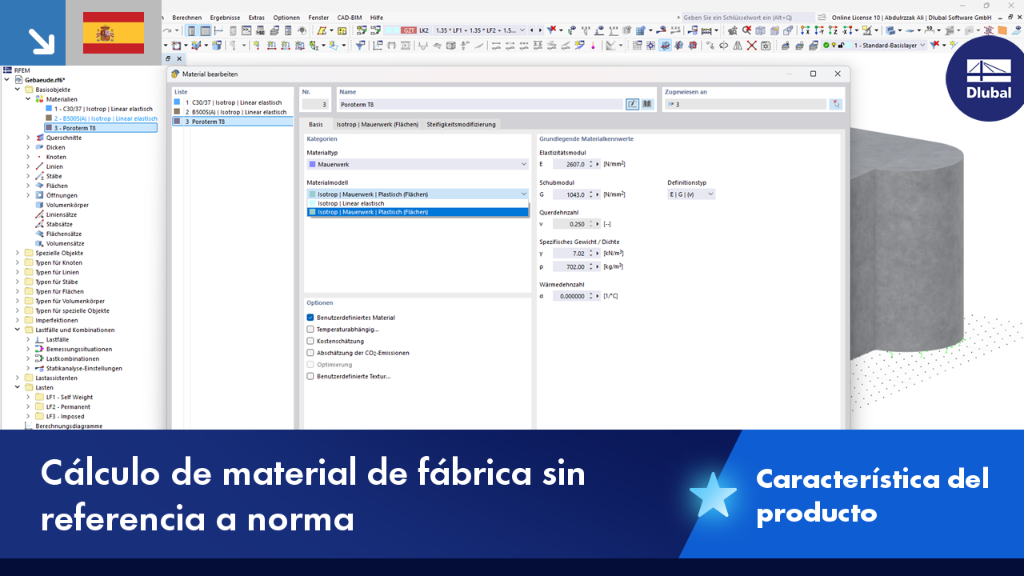Expand the Querschnitte tree node
Screen dimensions: 1024x576
click(x=28, y=138)
